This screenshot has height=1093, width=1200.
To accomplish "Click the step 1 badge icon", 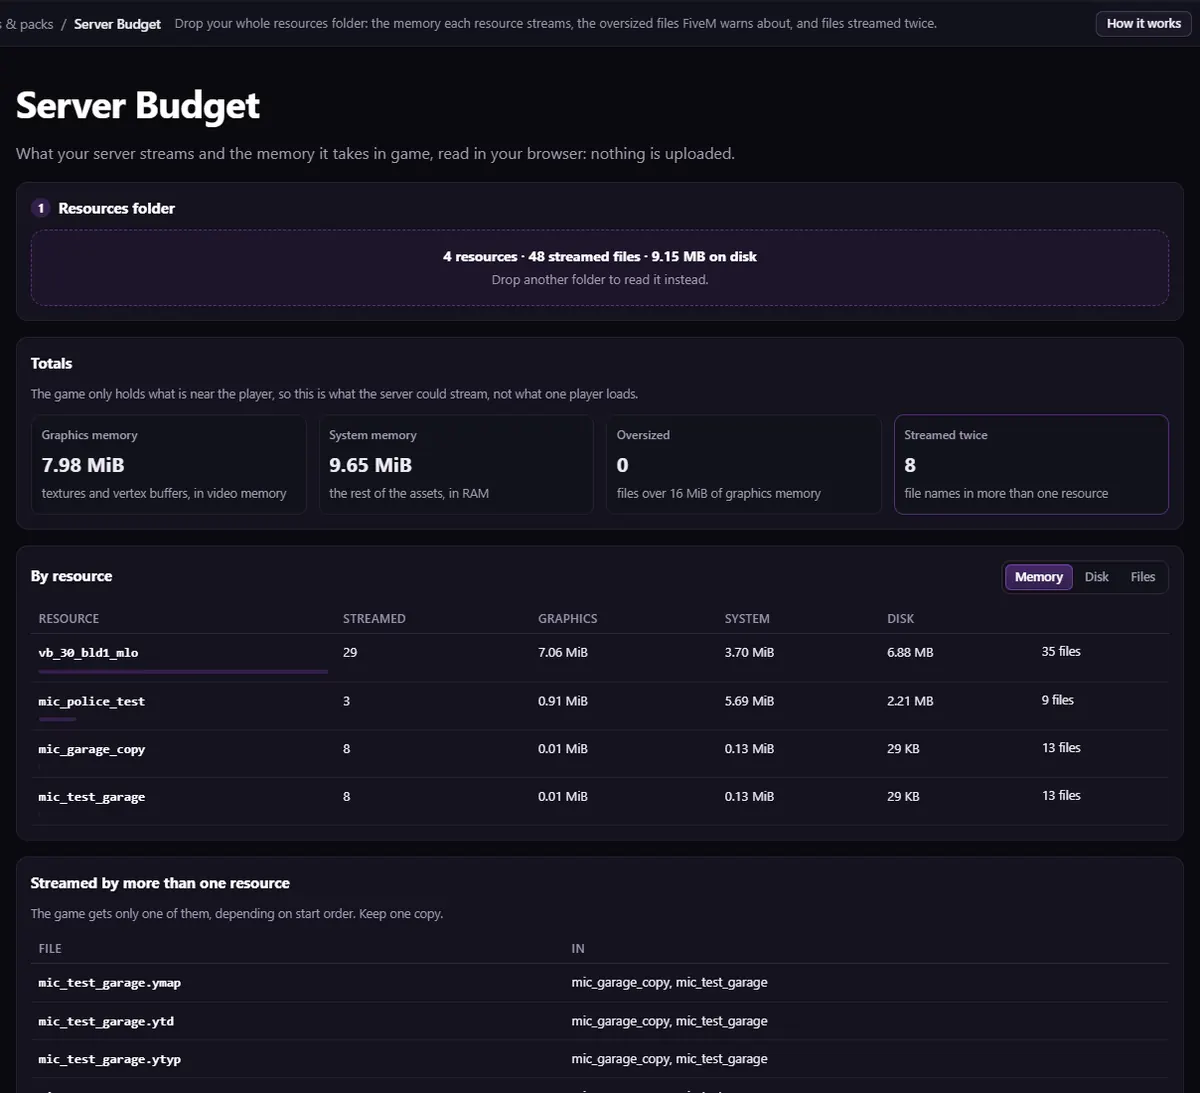I will click(x=41, y=208).
